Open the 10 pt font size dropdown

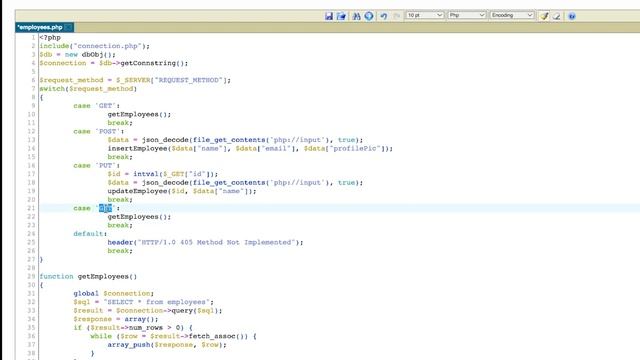(424, 15)
